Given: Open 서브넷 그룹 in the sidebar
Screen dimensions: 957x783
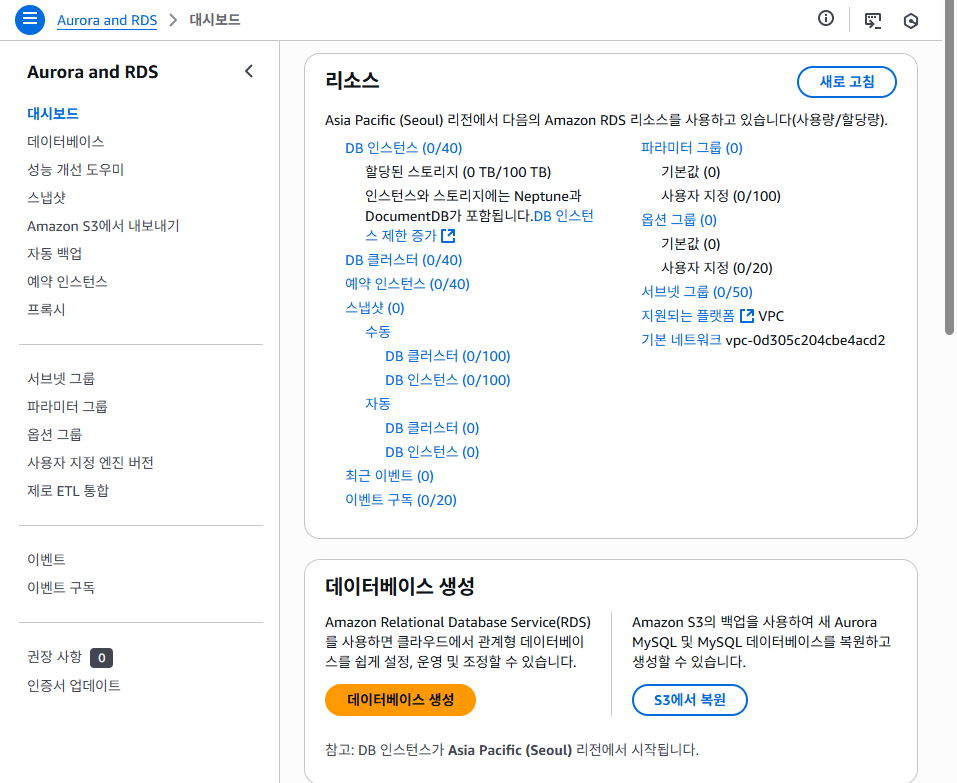Looking at the screenshot, I should [61, 378].
